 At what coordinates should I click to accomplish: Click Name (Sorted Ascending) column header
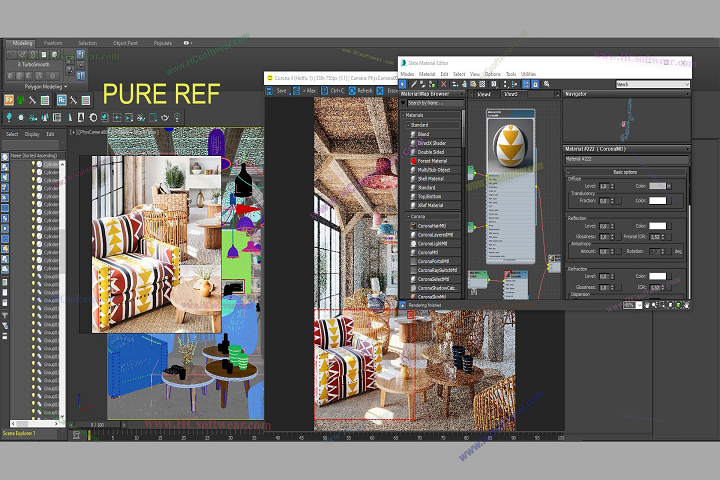coord(37,155)
